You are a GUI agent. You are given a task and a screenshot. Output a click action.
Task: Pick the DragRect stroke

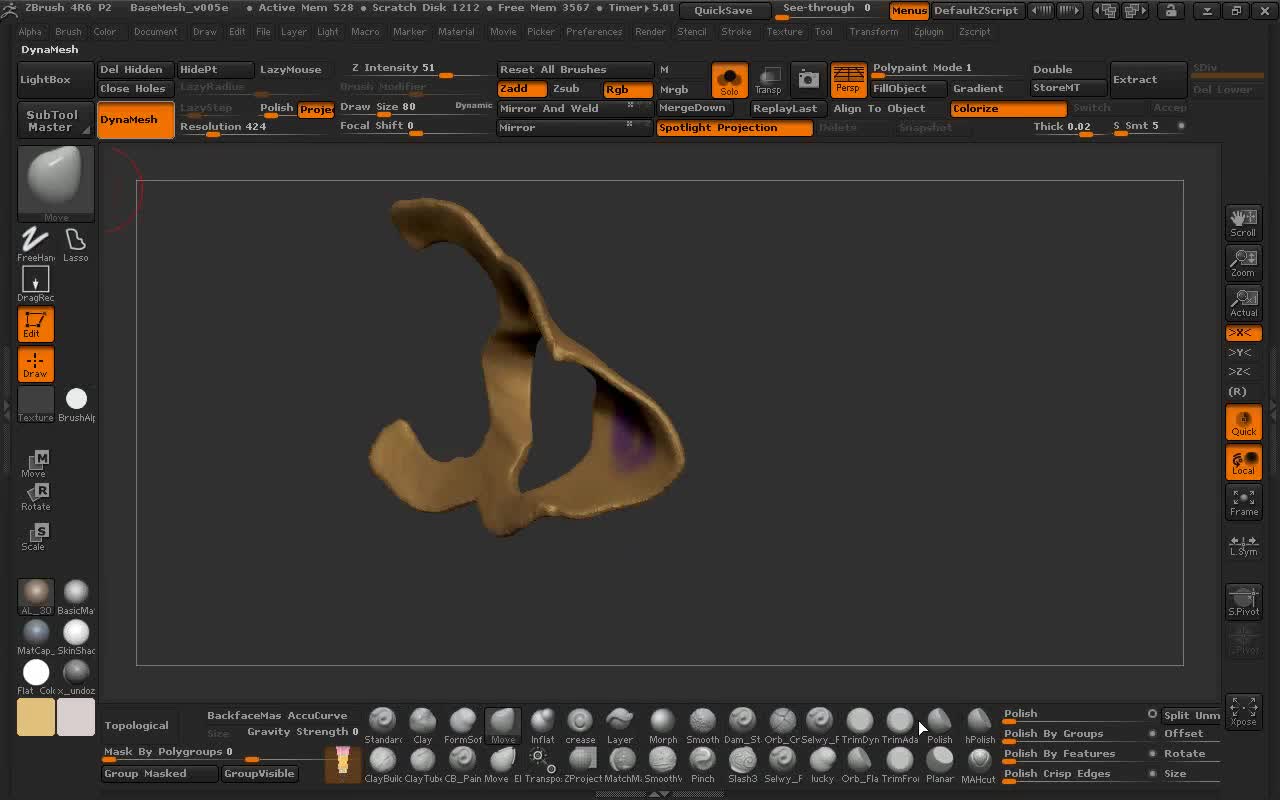[x=35, y=284]
